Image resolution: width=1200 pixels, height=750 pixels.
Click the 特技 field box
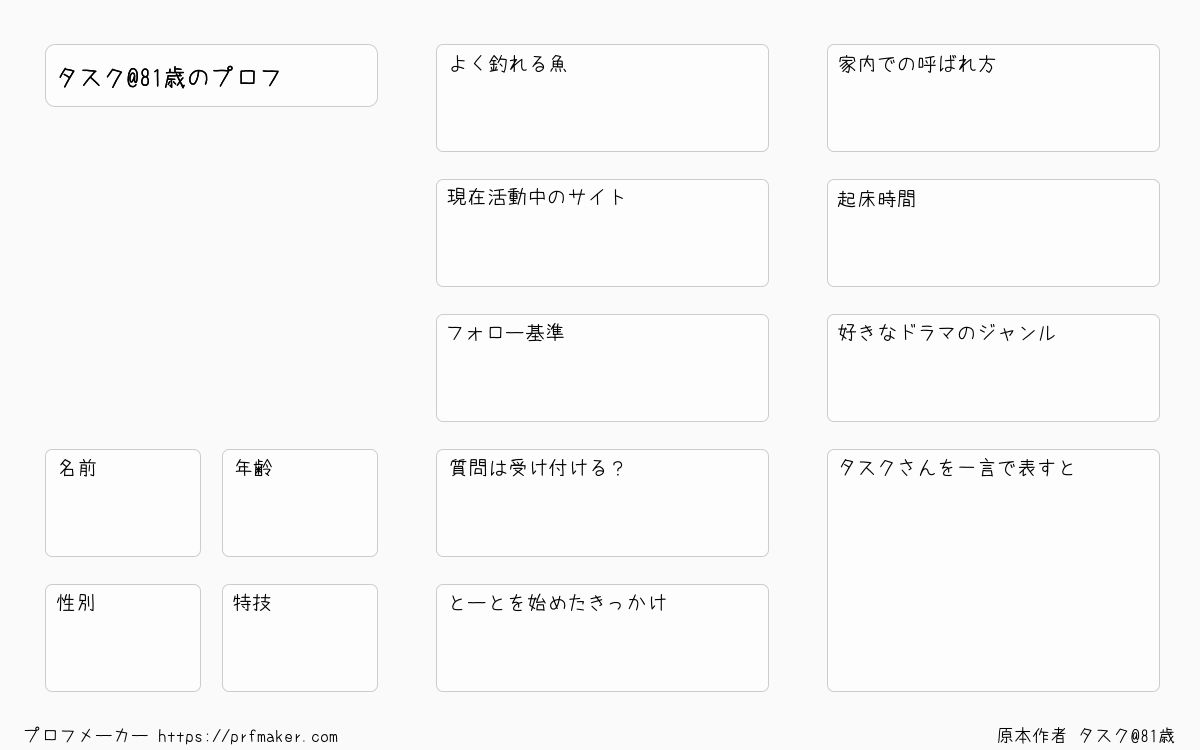[300, 638]
